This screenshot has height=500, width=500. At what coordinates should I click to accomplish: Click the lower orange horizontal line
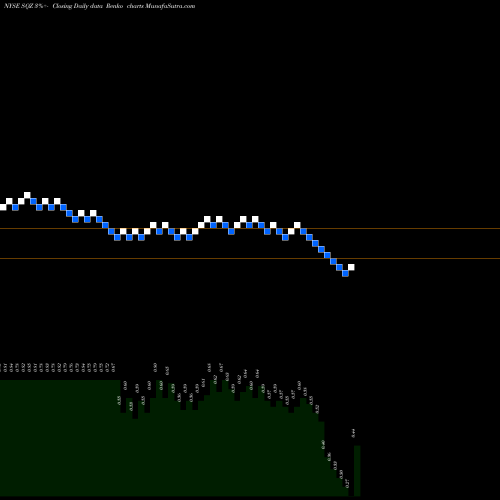[250, 259]
